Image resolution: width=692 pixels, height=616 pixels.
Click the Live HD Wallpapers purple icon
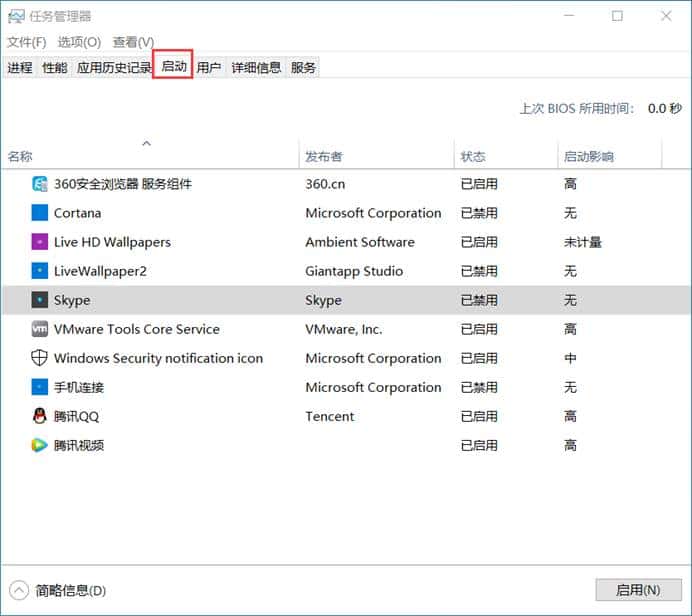click(40, 242)
